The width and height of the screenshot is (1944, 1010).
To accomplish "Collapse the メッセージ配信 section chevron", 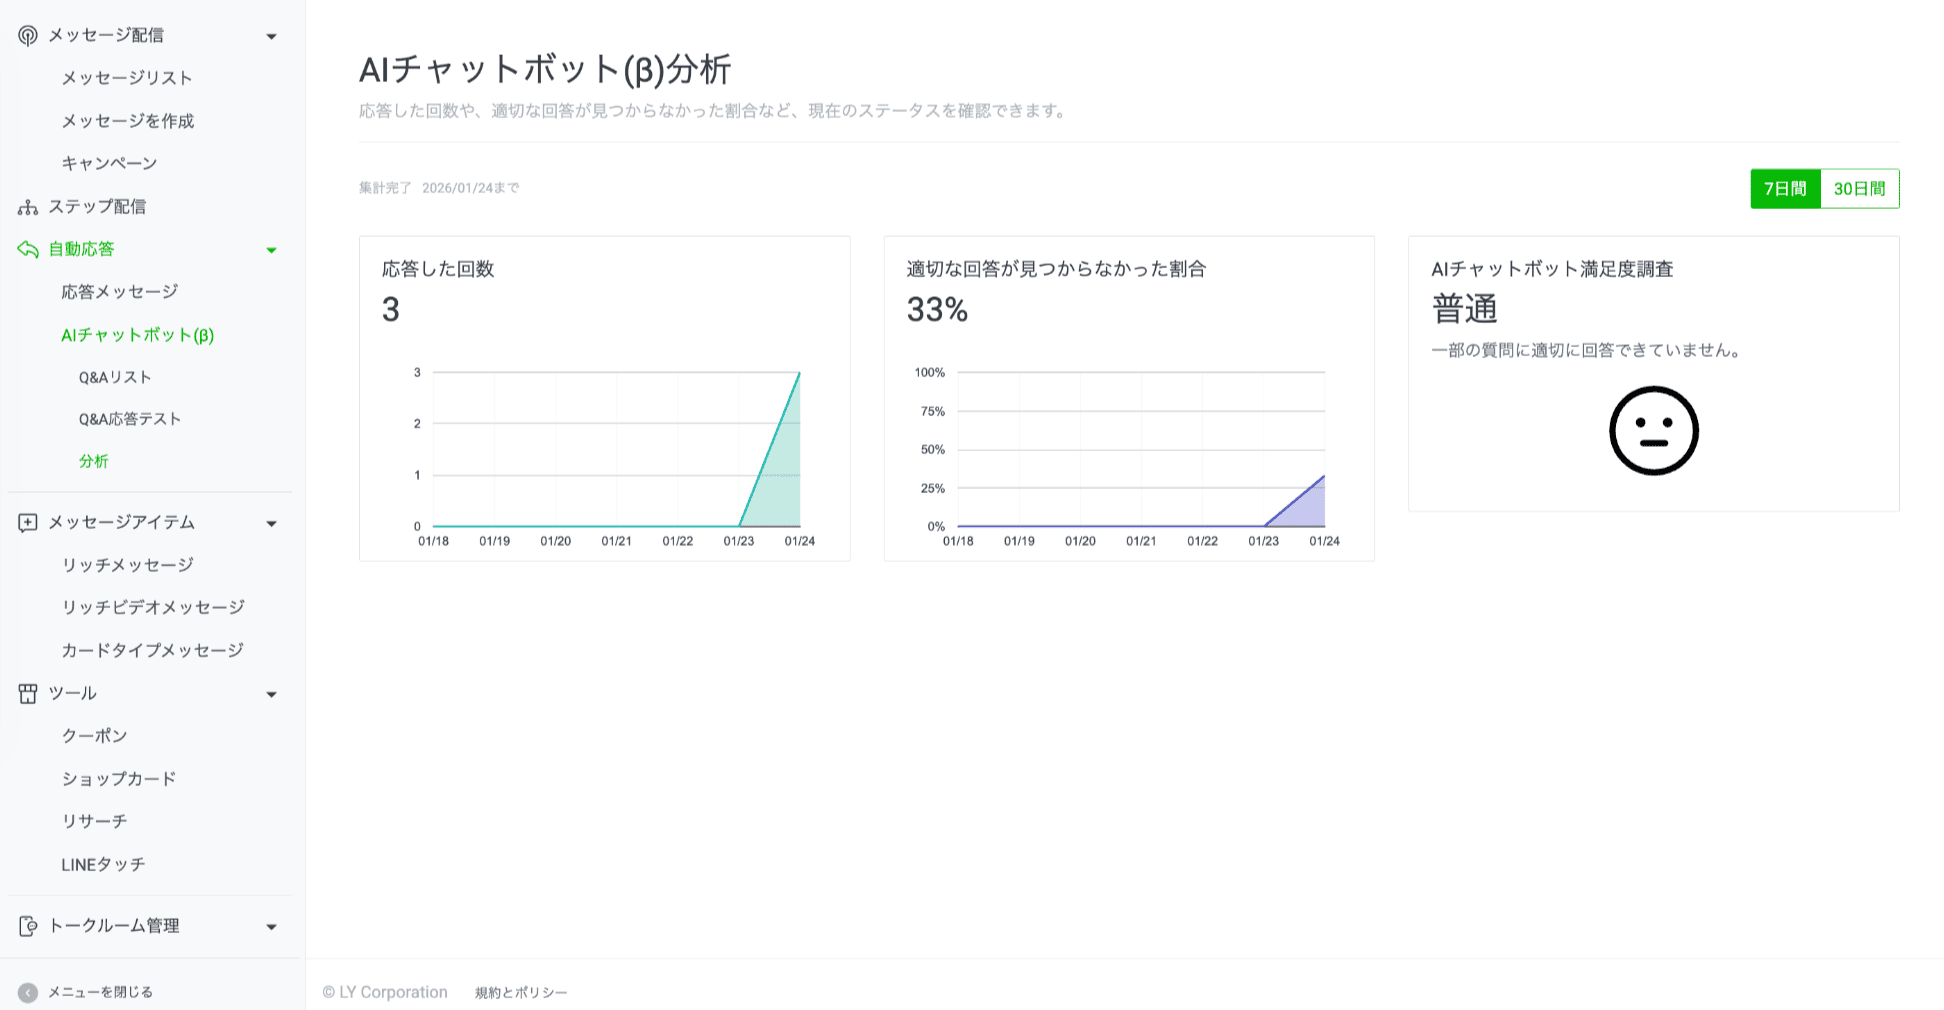I will [x=271, y=35].
